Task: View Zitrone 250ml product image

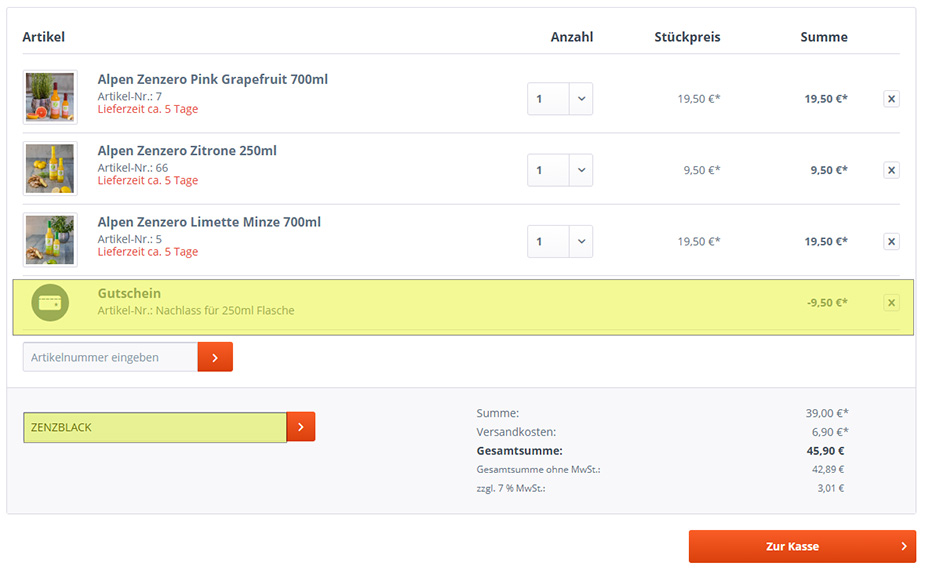Action: (50, 169)
